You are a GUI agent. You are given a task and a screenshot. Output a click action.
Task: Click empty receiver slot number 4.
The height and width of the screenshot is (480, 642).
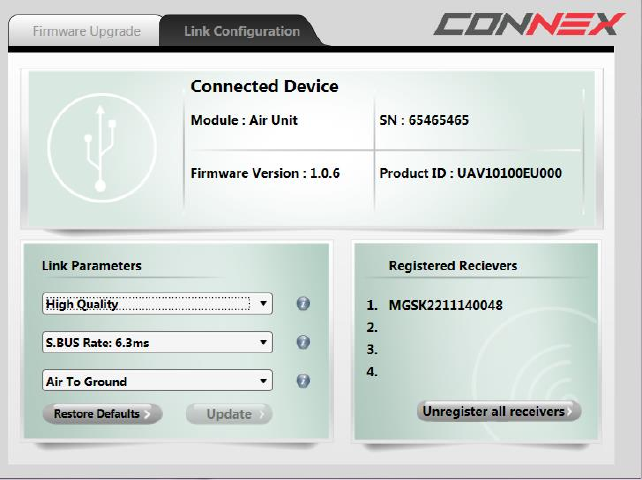pyautogui.click(x=372, y=371)
